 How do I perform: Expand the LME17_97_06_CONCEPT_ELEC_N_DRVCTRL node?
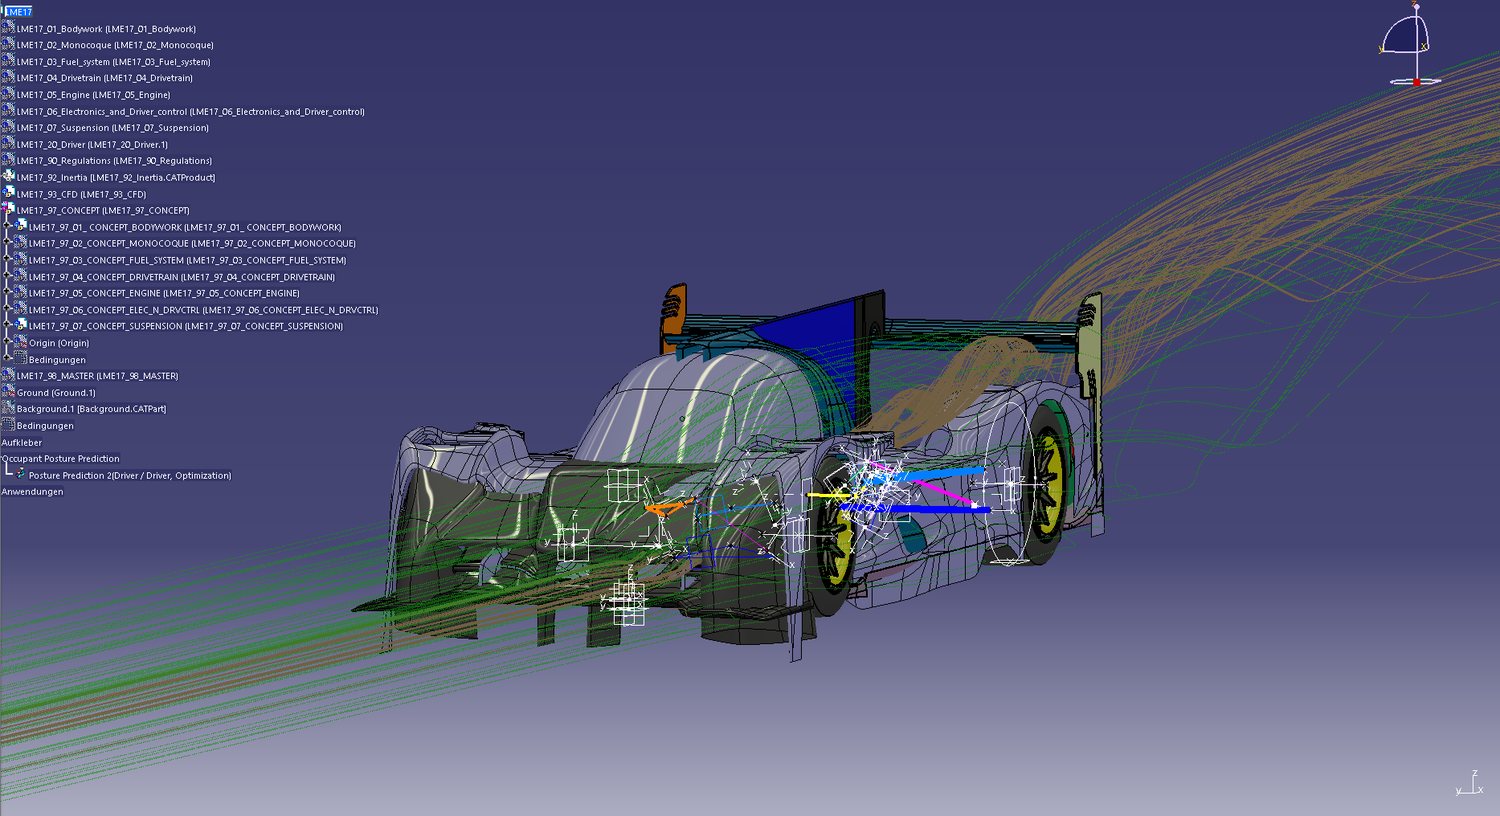[8, 309]
